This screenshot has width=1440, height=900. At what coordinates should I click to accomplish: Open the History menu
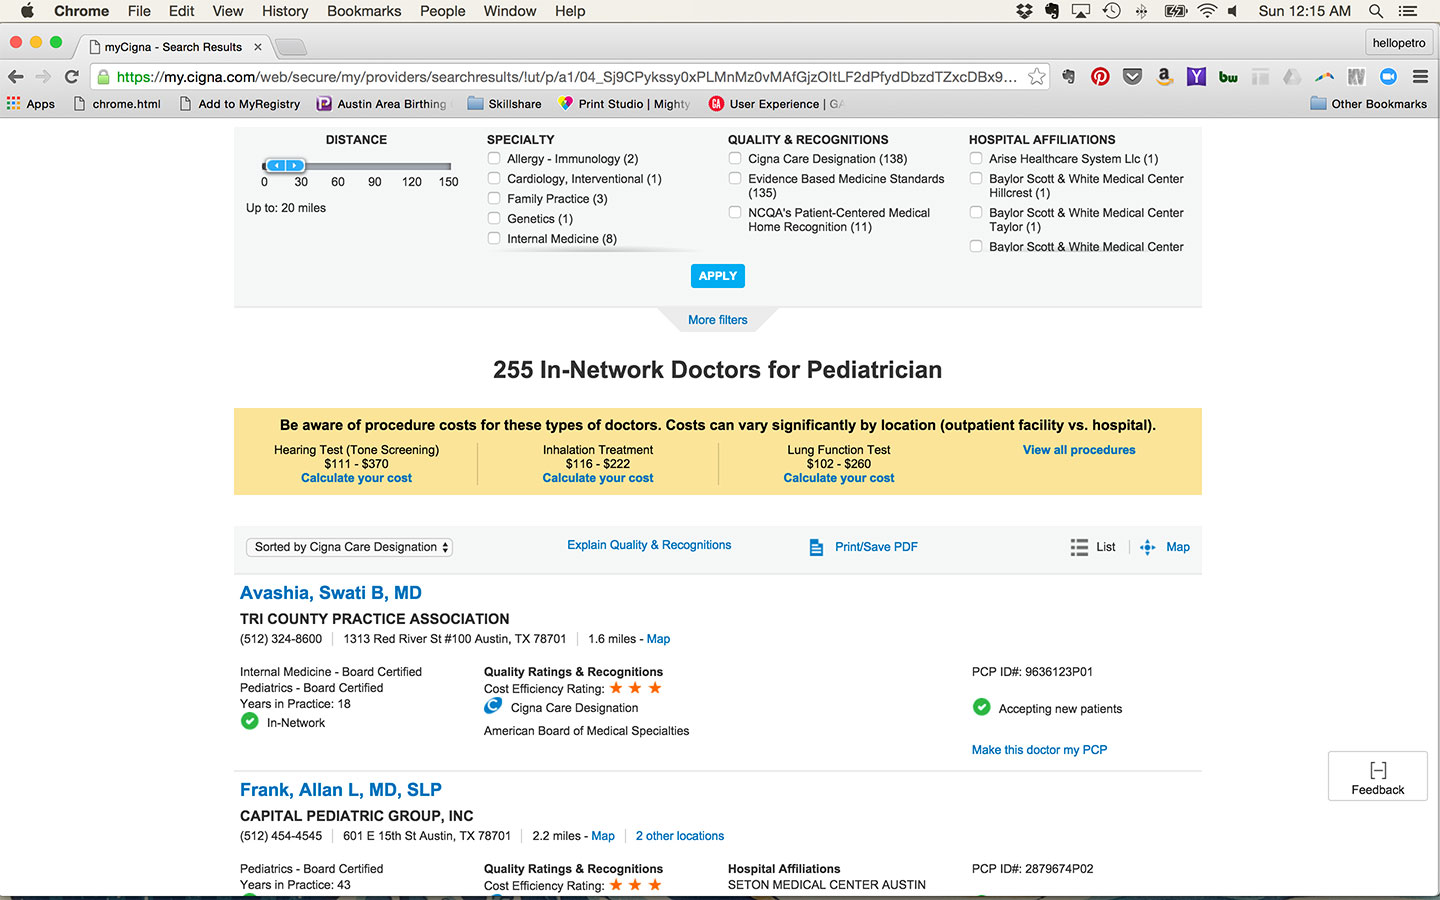point(285,11)
